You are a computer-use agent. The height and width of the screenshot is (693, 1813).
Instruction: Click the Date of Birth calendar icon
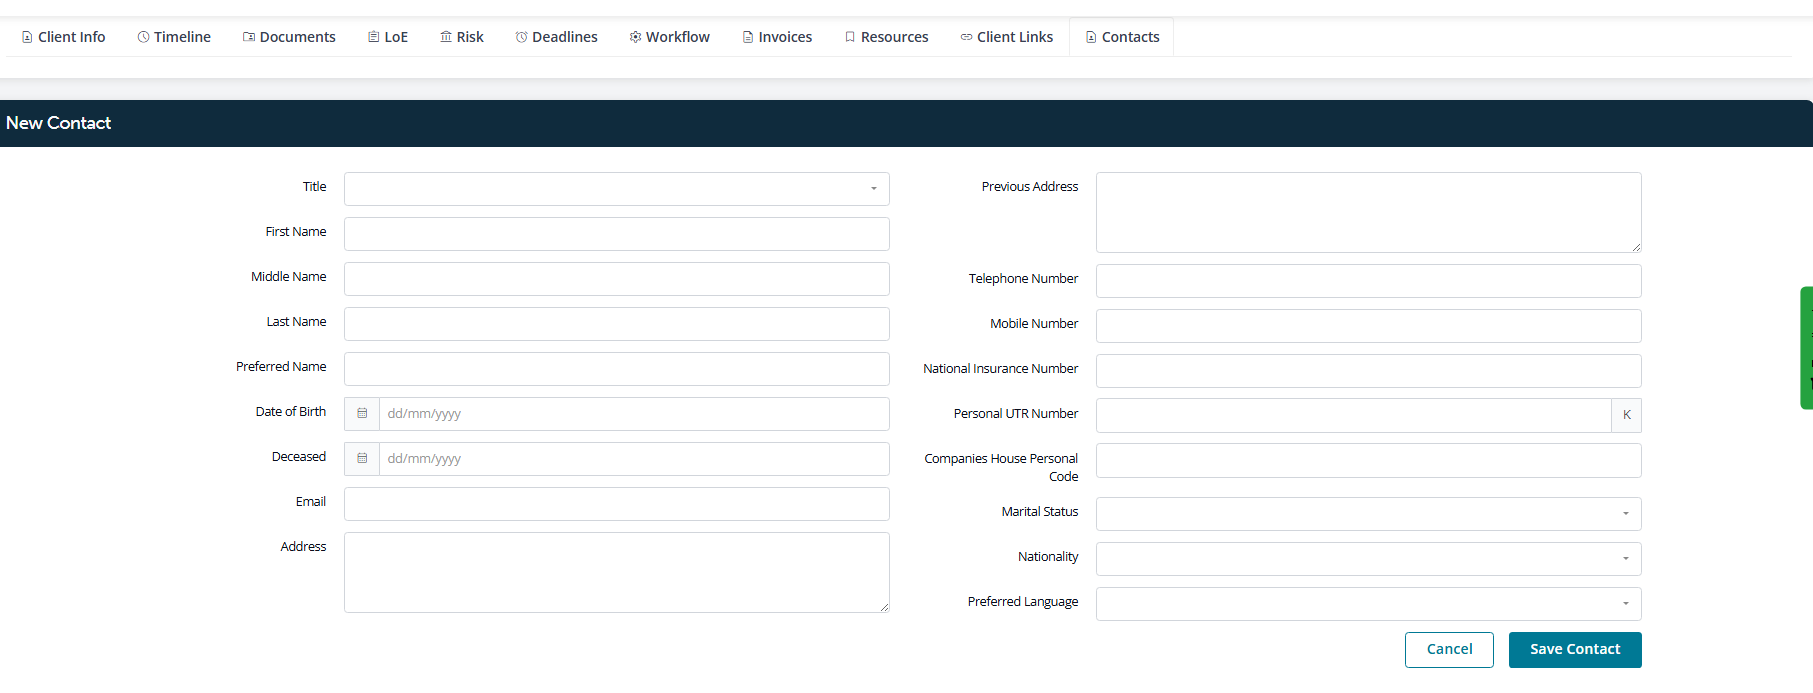coord(362,414)
